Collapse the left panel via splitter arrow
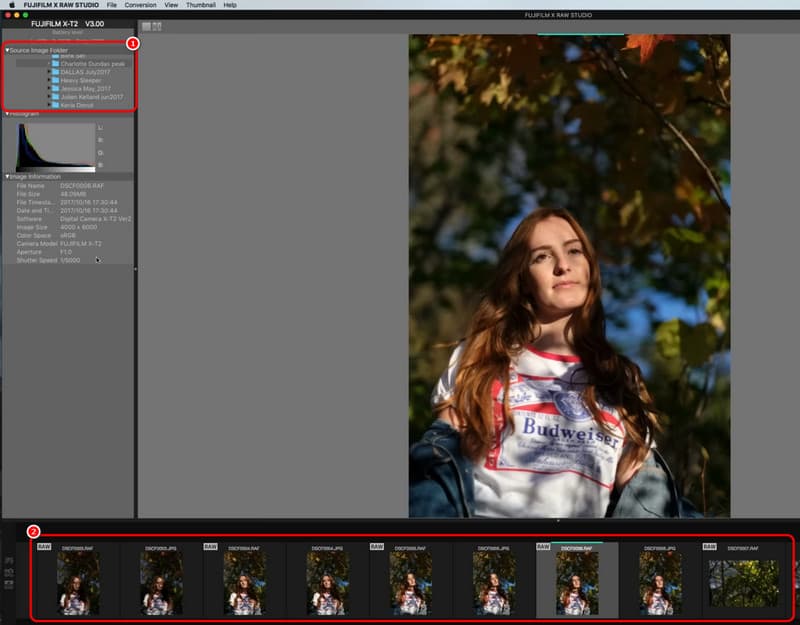 [135, 269]
